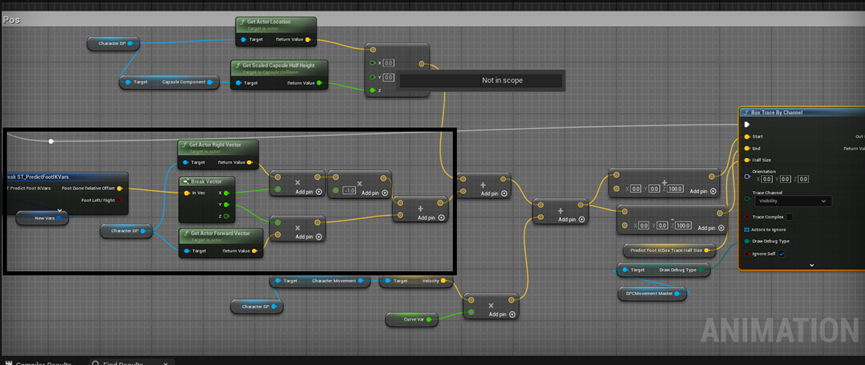Click the Actors to Ignore array pin
This screenshot has height=365, width=865.
[747, 229]
